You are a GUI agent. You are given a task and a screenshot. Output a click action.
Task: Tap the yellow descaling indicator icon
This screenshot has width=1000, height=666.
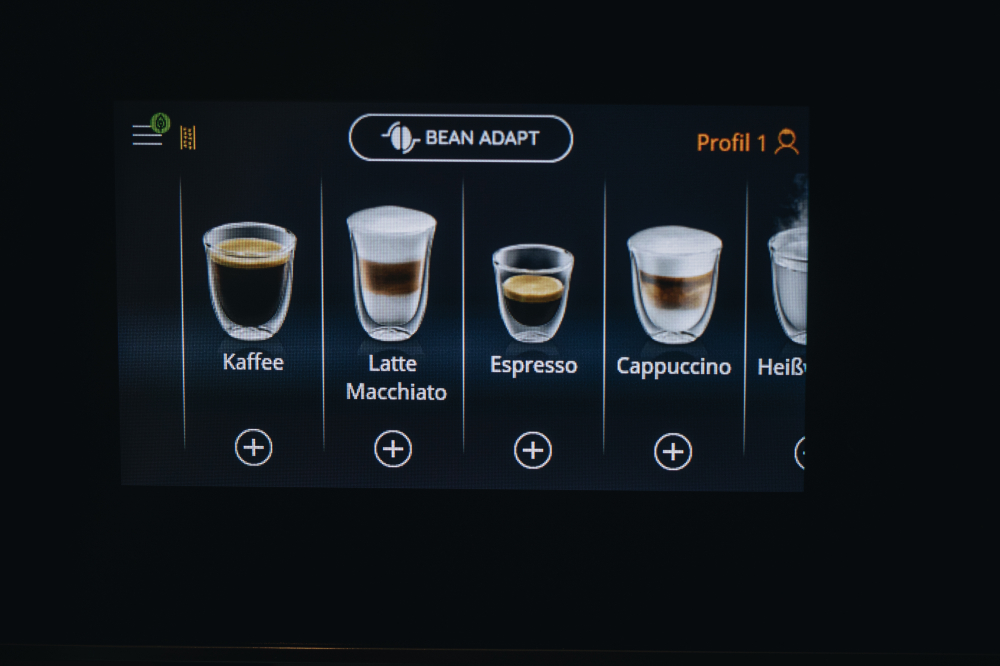[188, 137]
